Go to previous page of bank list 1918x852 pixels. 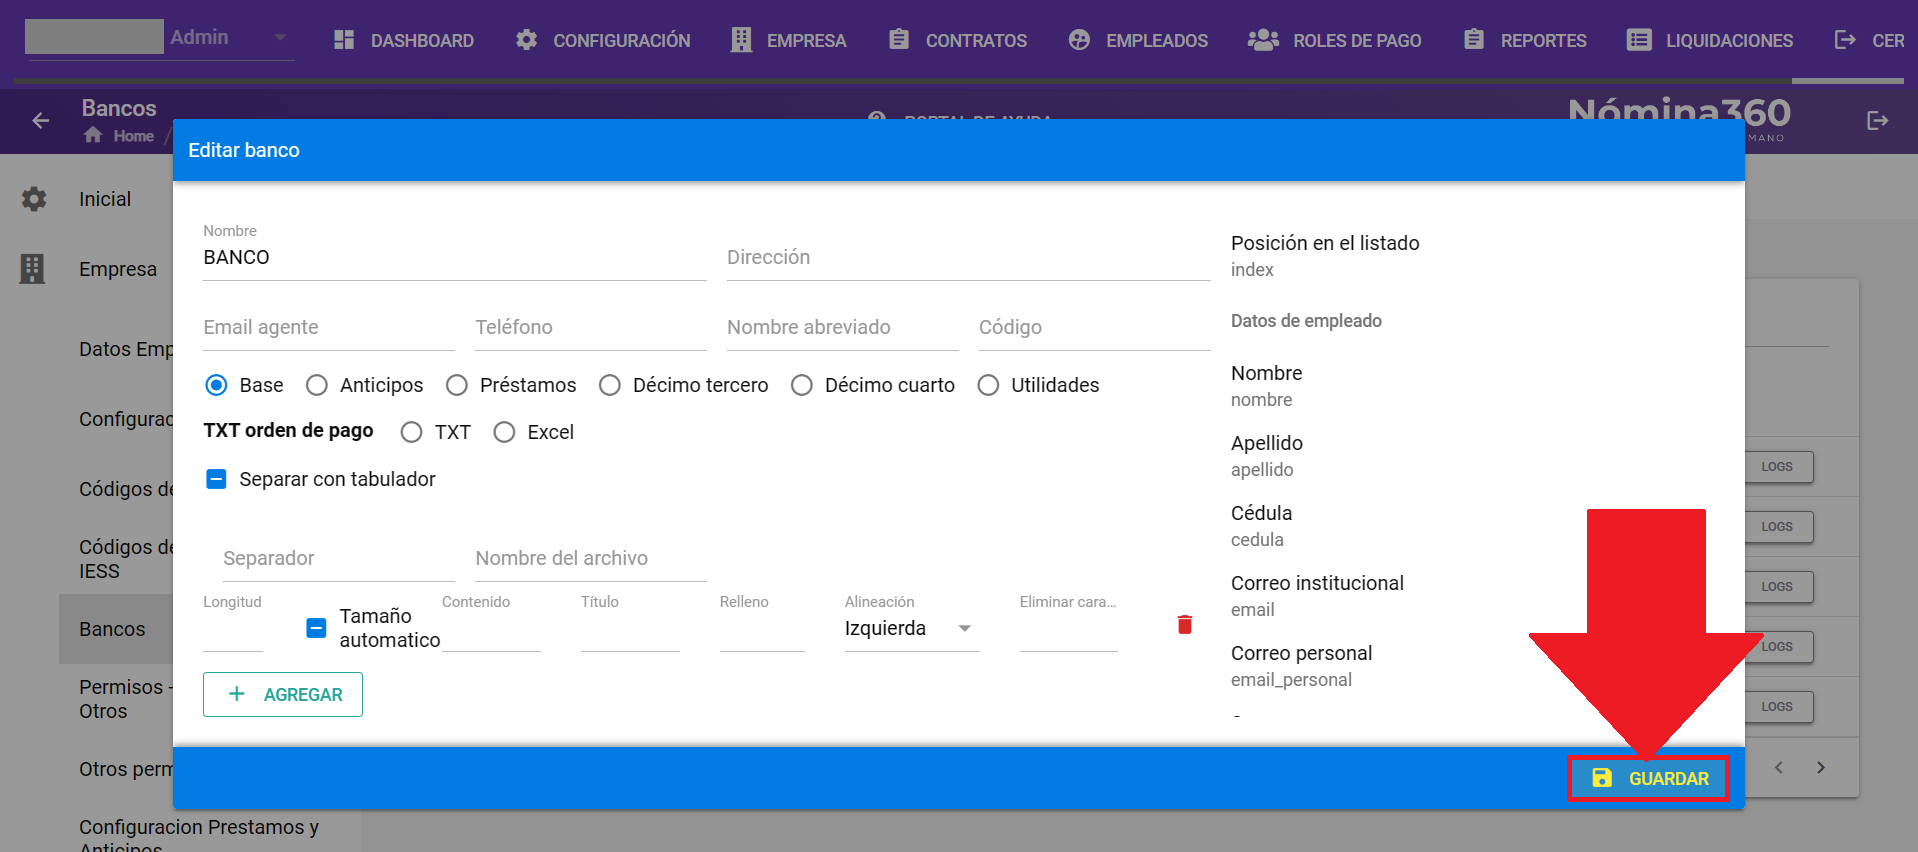1779,768
